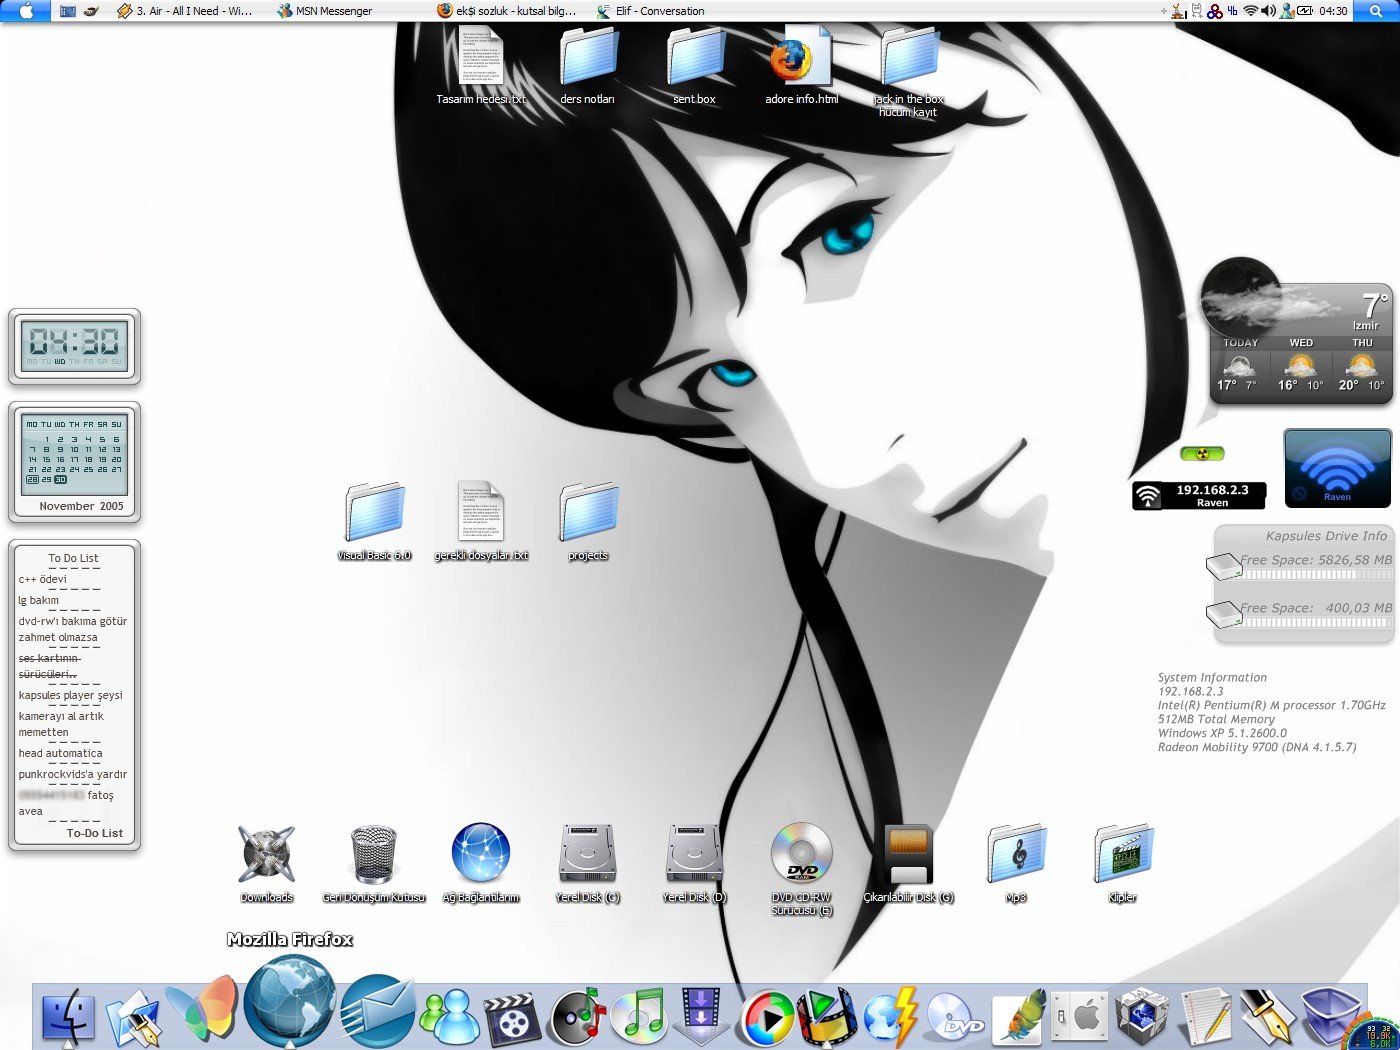Launch Mozilla Firefox globe in dock
Viewport: 1400px width, 1050px height.
[290, 1003]
